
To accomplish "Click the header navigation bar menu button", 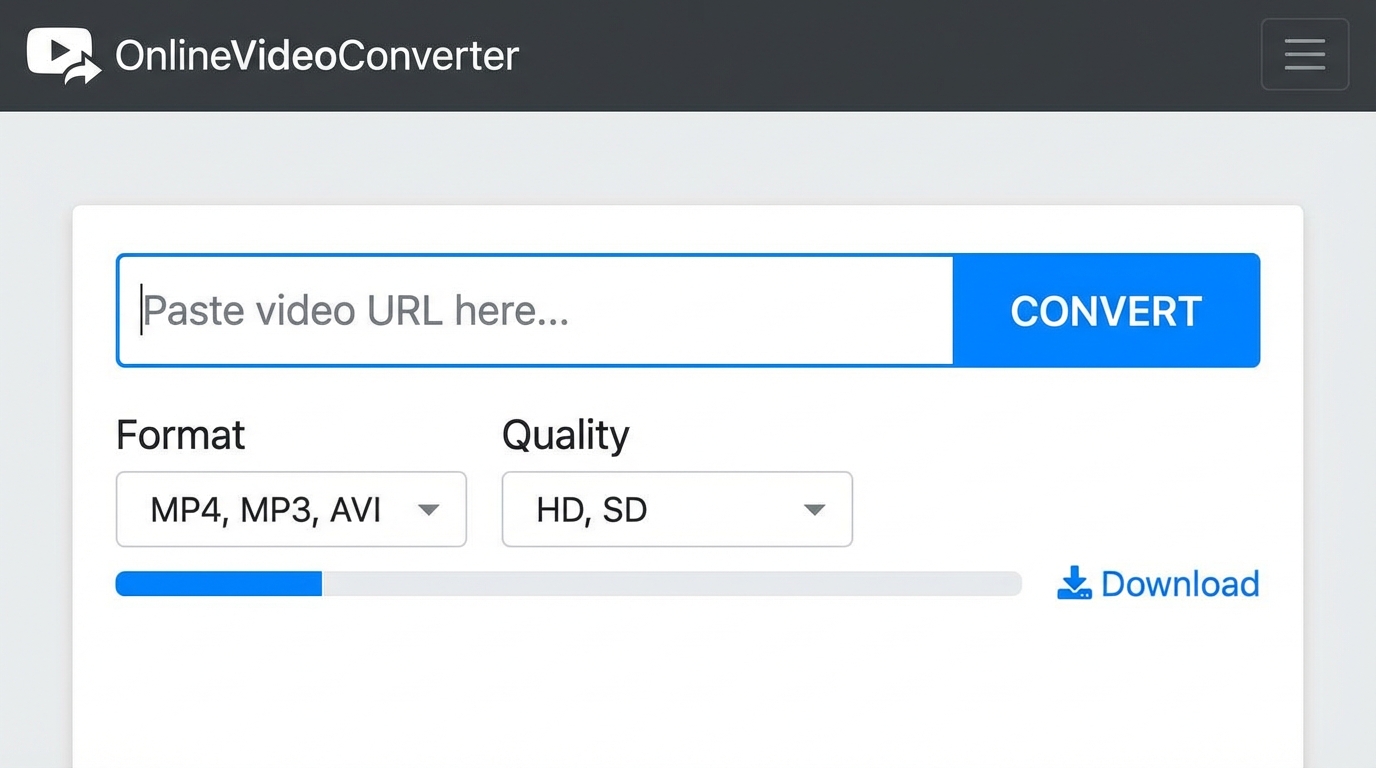I will [x=1304, y=54].
